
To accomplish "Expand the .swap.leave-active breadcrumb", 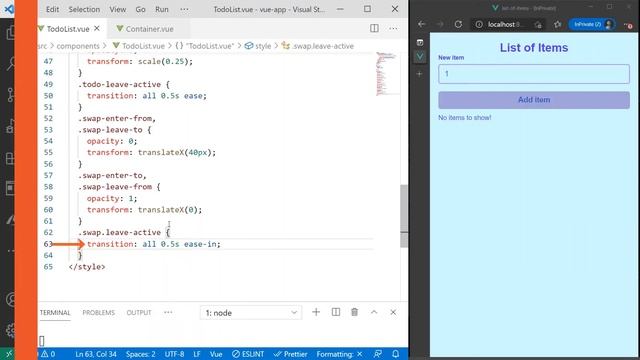I will 322,46.
